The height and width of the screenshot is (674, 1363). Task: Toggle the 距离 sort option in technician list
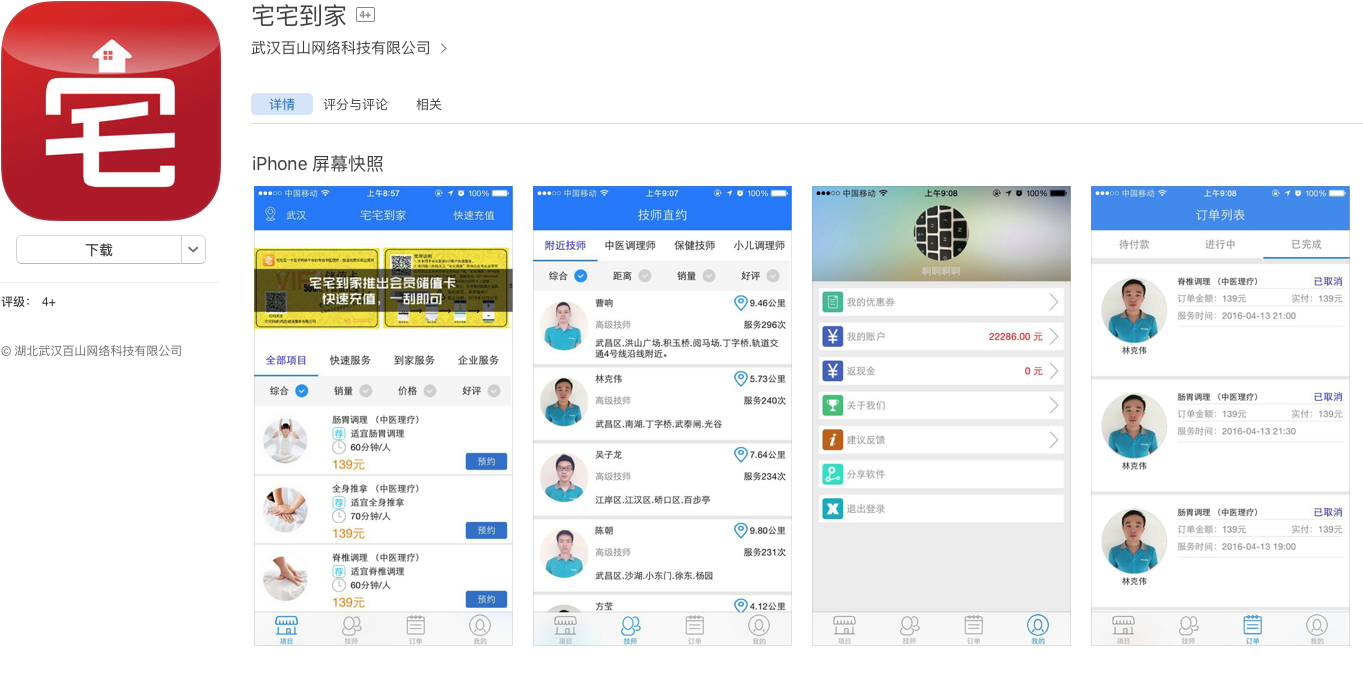(x=645, y=276)
